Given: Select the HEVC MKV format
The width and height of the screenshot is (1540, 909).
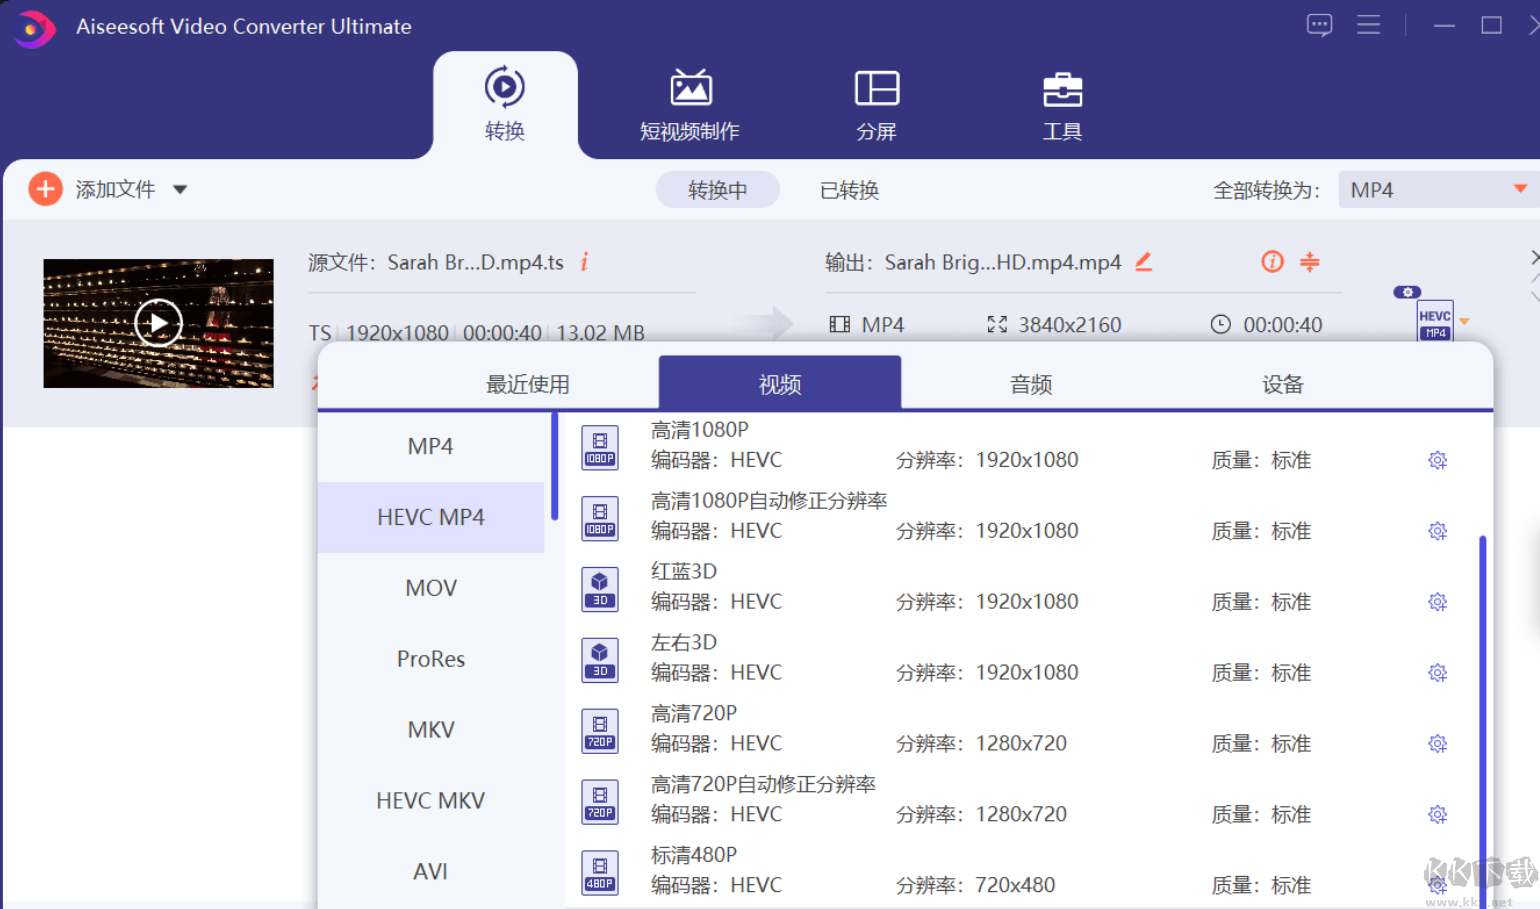Looking at the screenshot, I should click(430, 800).
